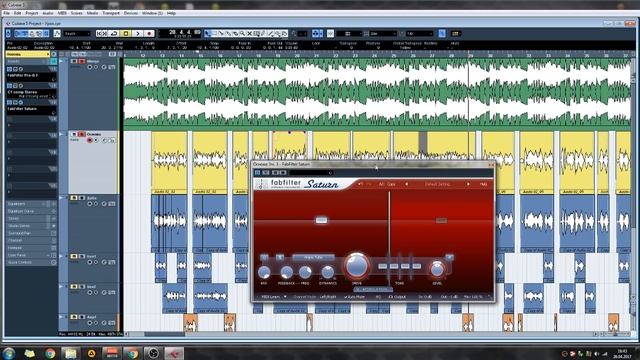
Task: Open the File menu
Action: tap(7, 13)
